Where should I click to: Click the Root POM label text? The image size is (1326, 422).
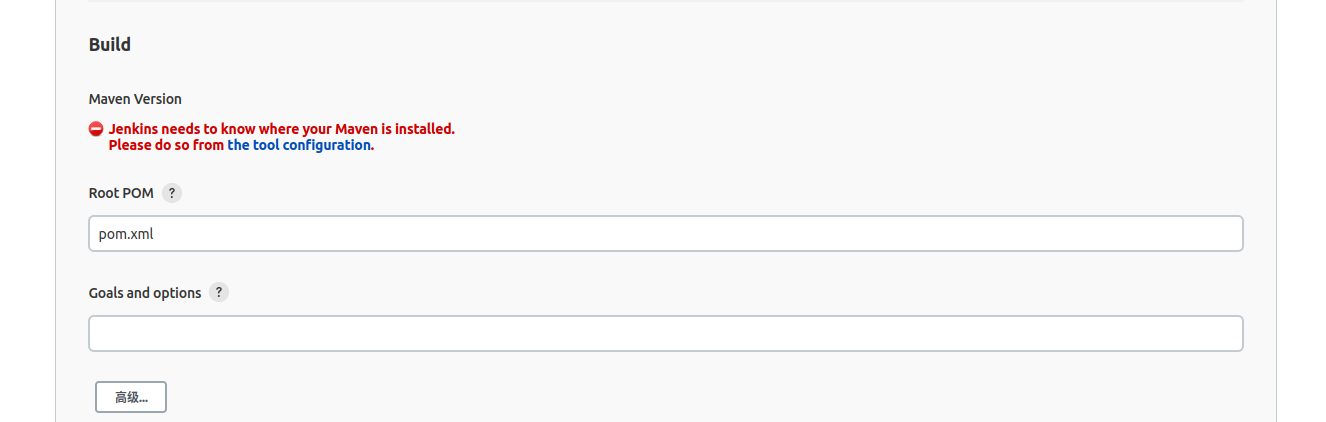tap(121, 193)
